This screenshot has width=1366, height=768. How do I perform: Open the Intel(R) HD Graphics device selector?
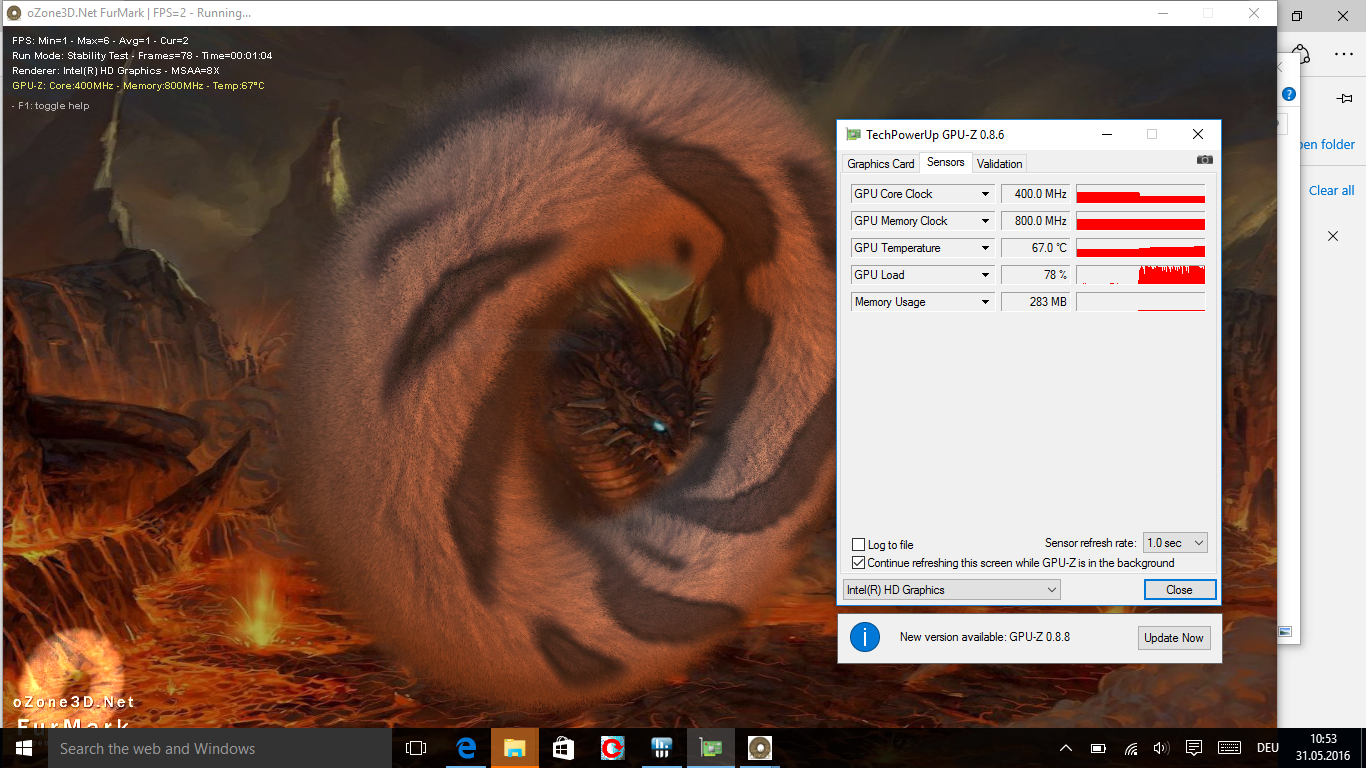(x=952, y=590)
